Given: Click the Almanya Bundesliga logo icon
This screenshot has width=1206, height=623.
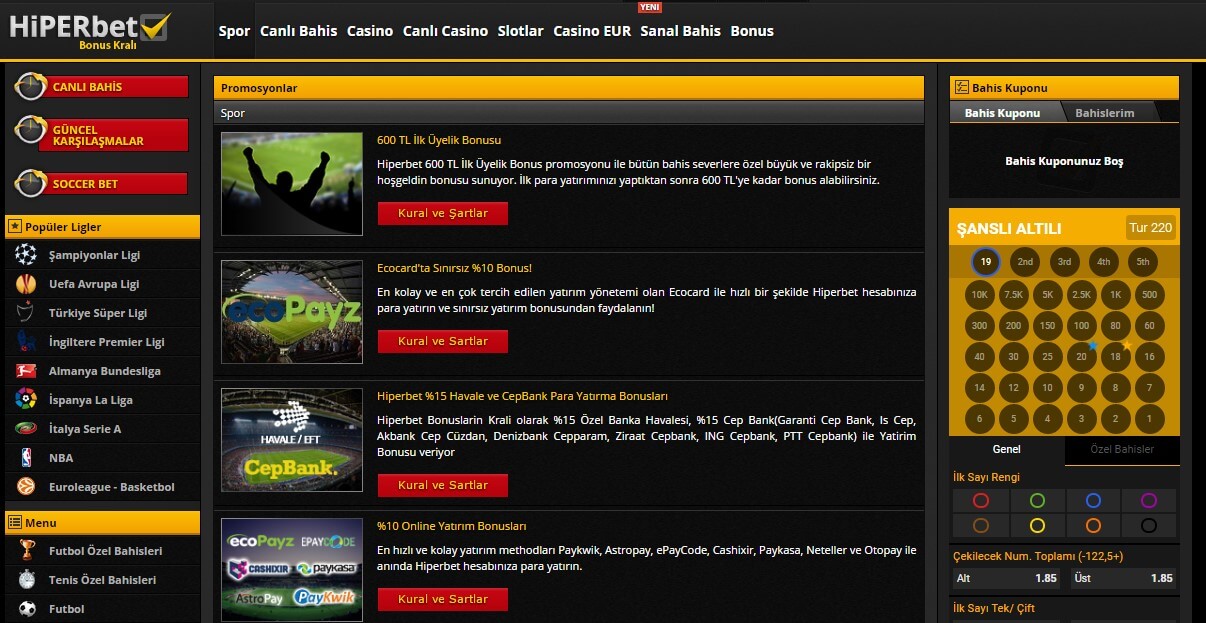Looking at the screenshot, I should [26, 371].
